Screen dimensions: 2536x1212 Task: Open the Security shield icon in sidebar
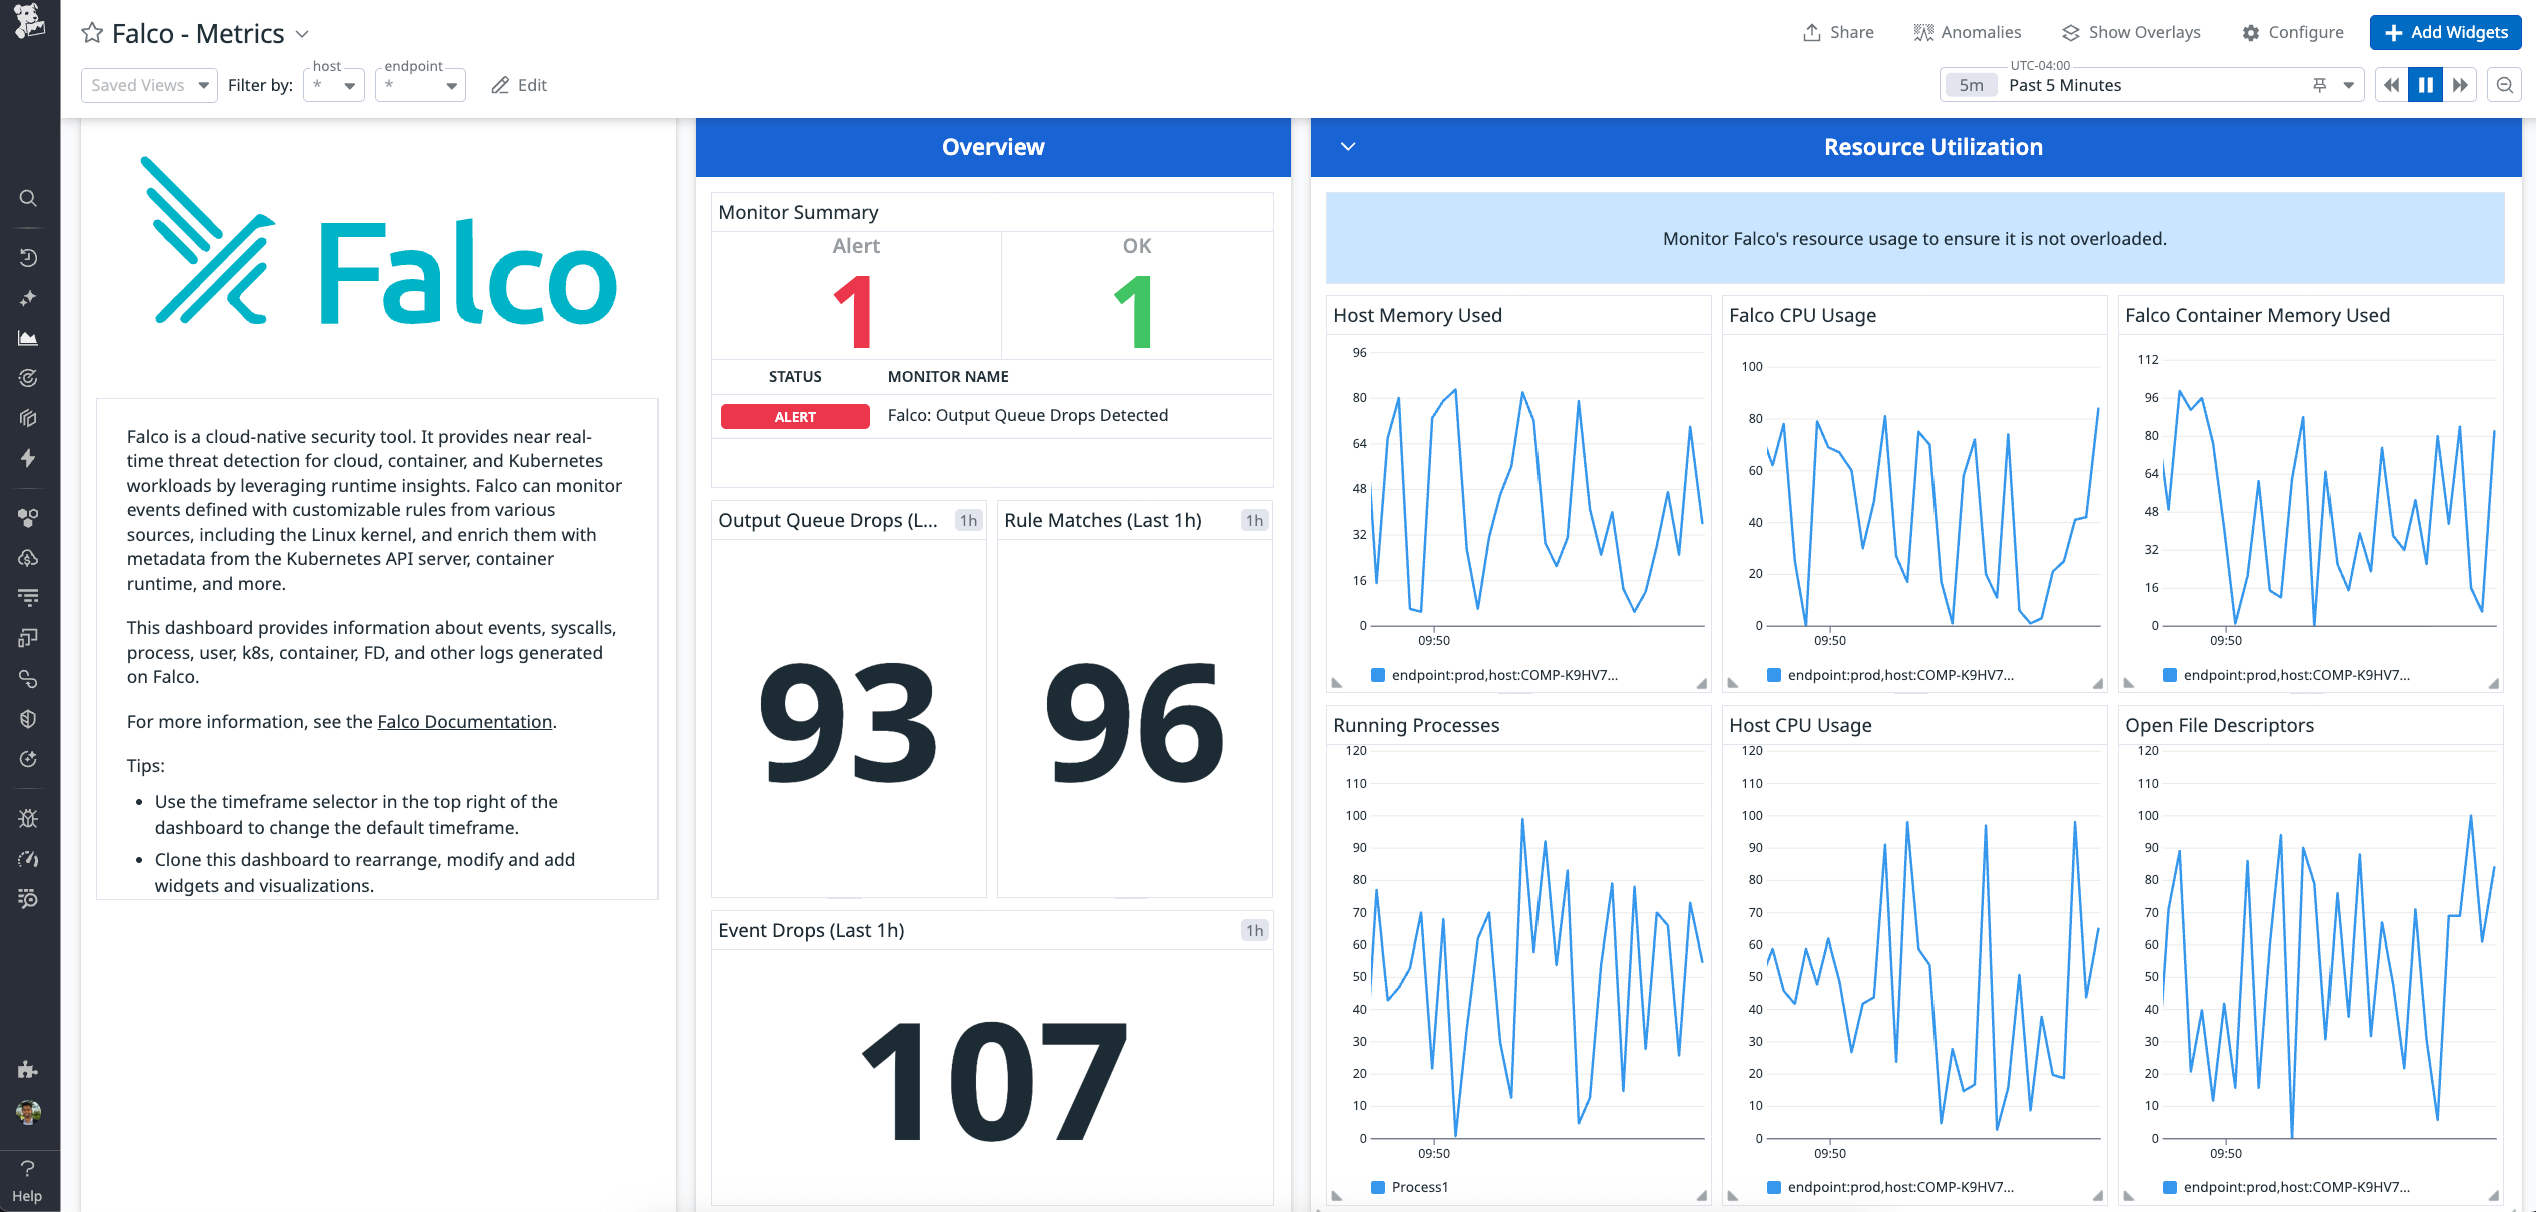click(x=28, y=718)
